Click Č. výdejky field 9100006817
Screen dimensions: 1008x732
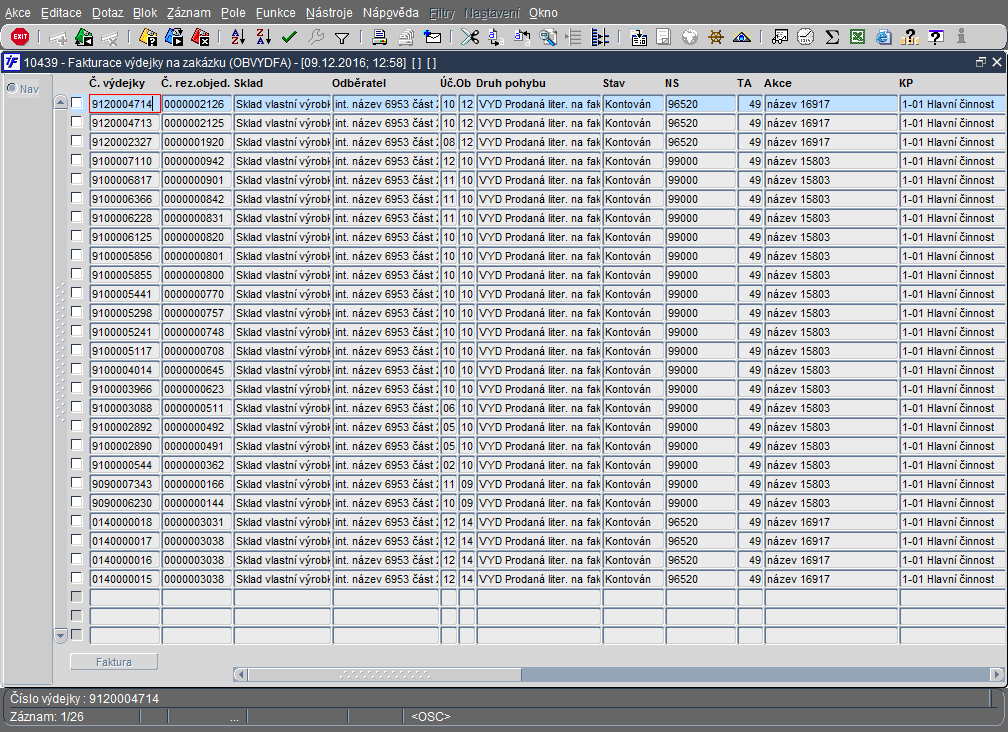tap(125, 180)
